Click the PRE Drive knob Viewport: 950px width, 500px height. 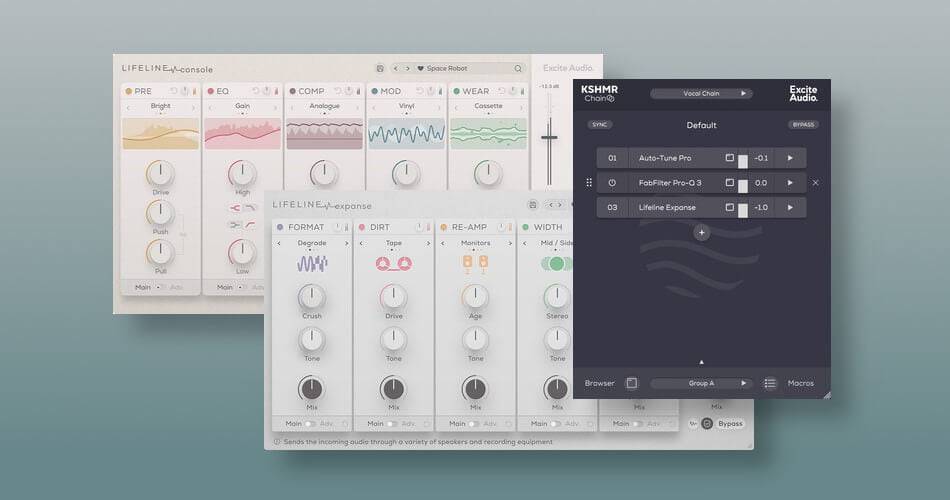coord(161,174)
